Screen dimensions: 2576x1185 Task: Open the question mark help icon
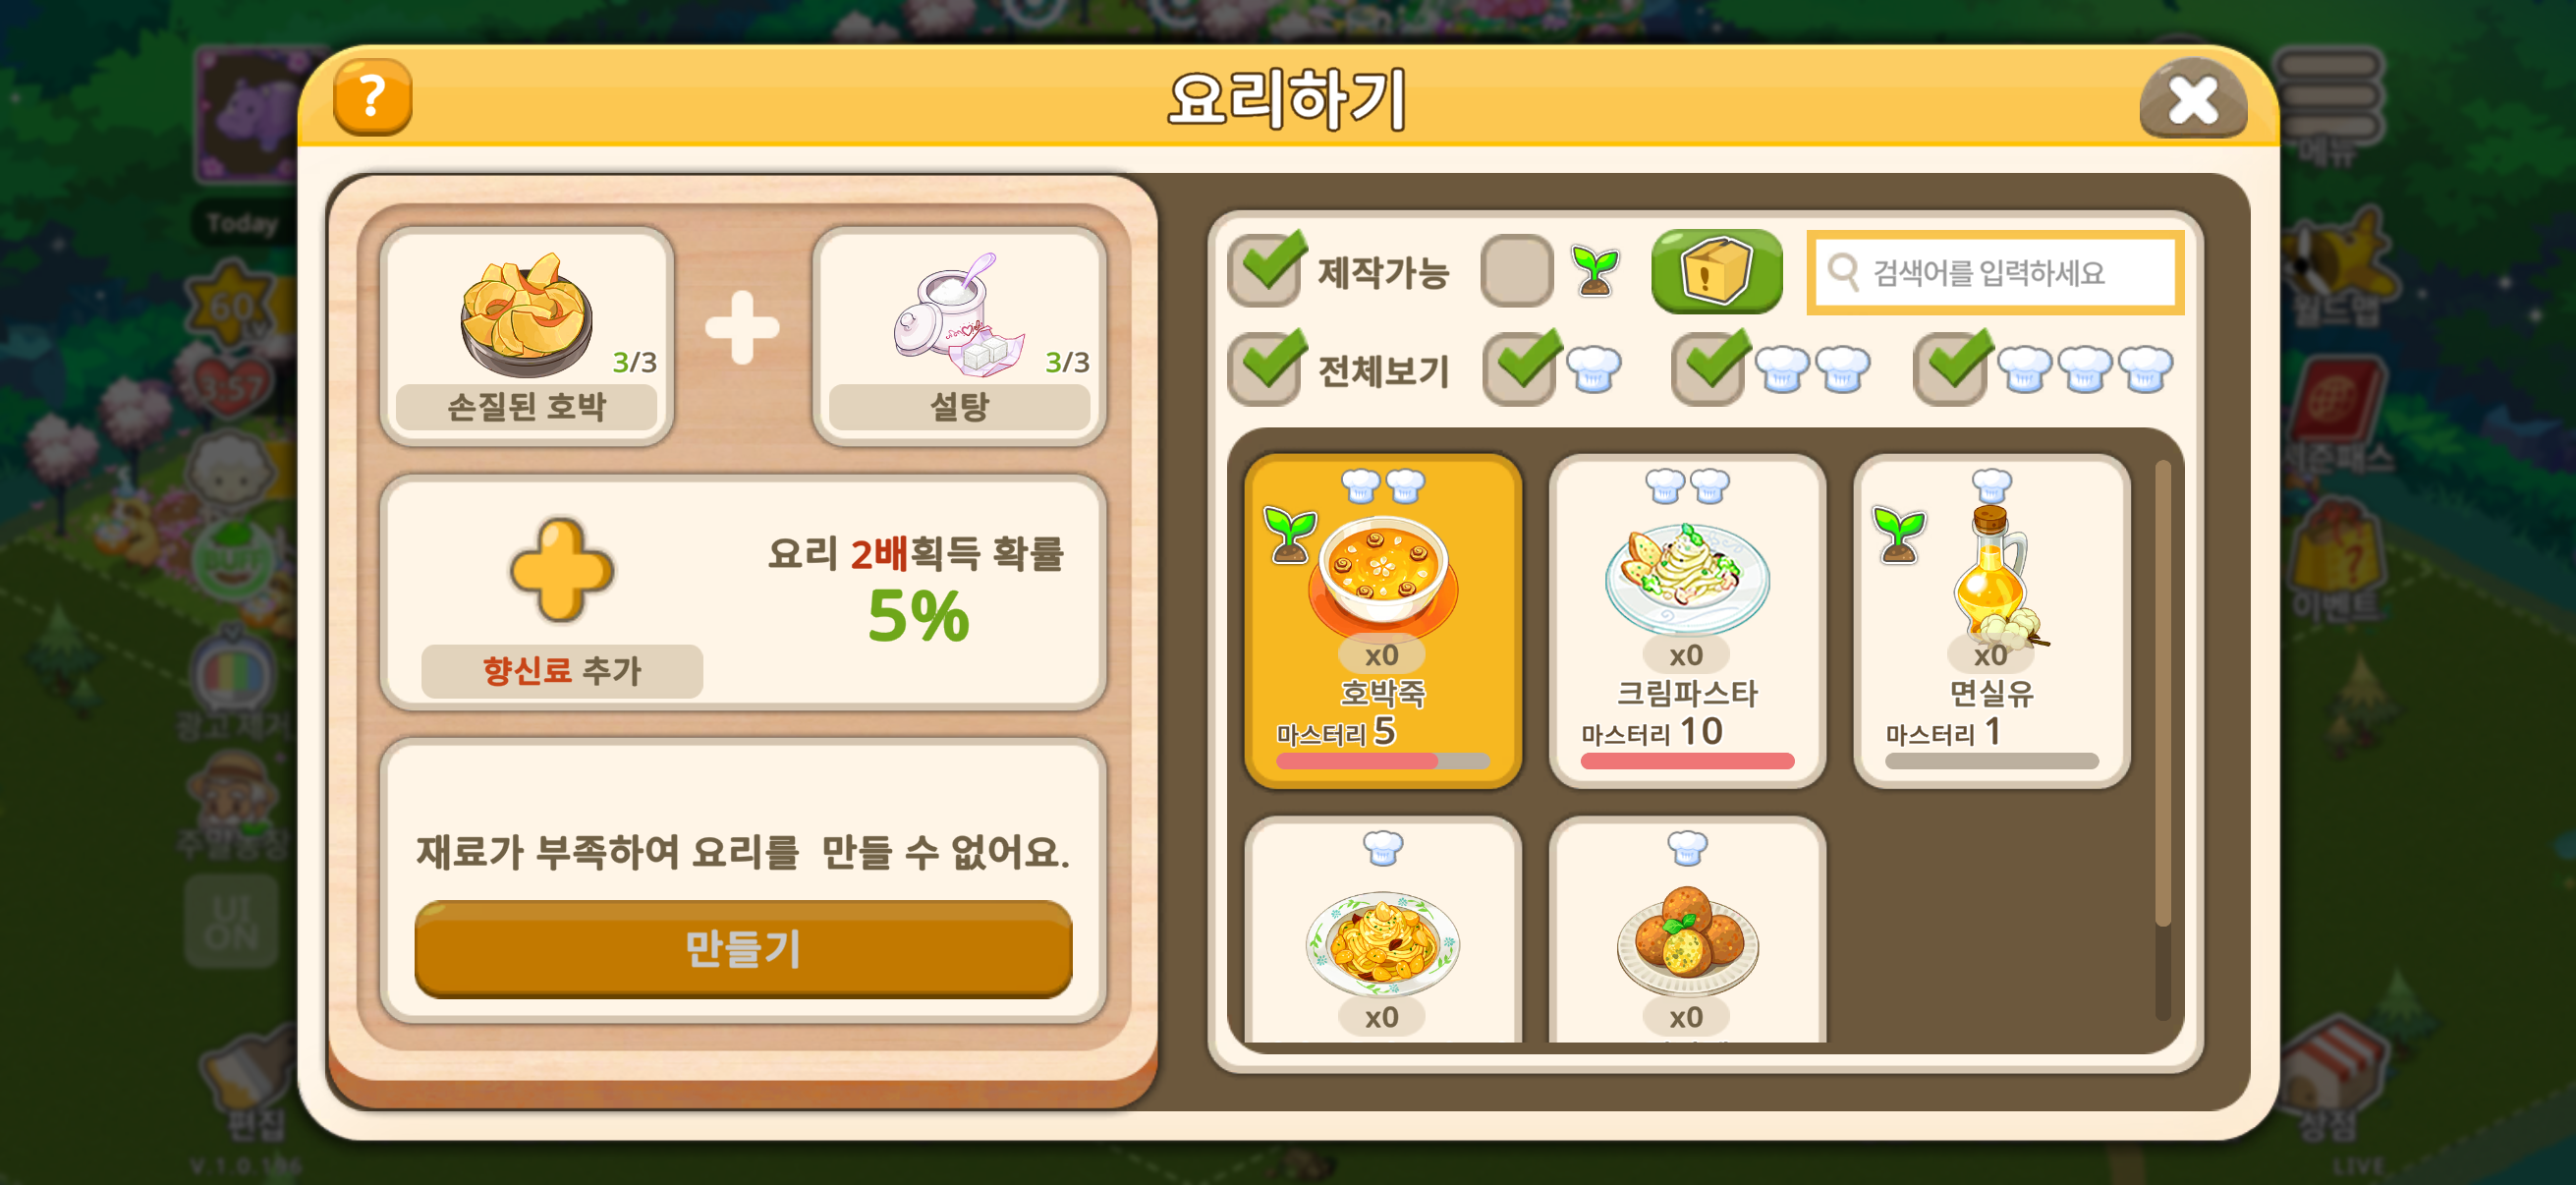click(372, 98)
